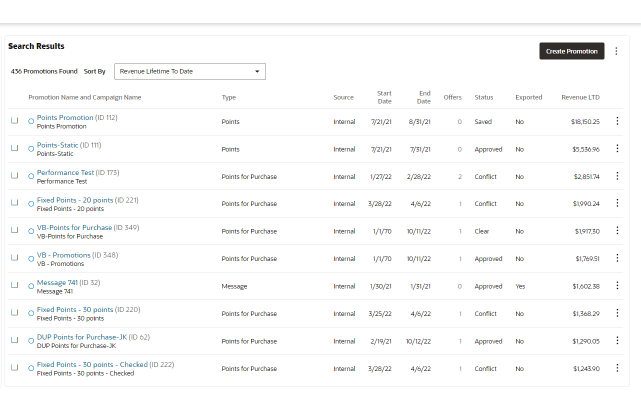Click the circle icon beside Performance Test
This screenshot has width=641, height=398.
[x=31, y=176]
